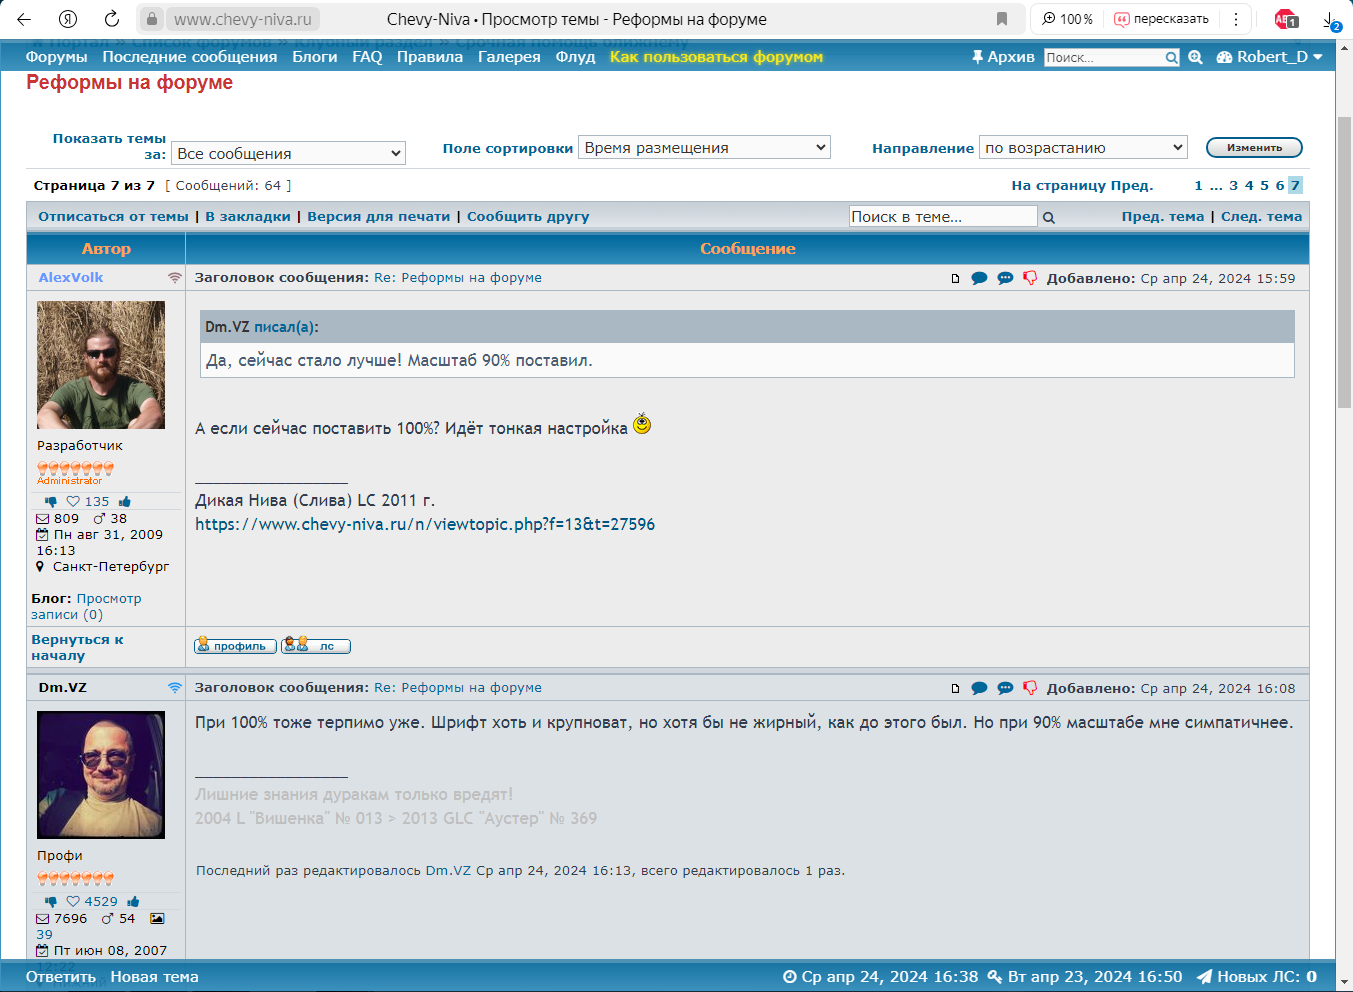Click the bookmark icon in address bar

tap(1002, 19)
